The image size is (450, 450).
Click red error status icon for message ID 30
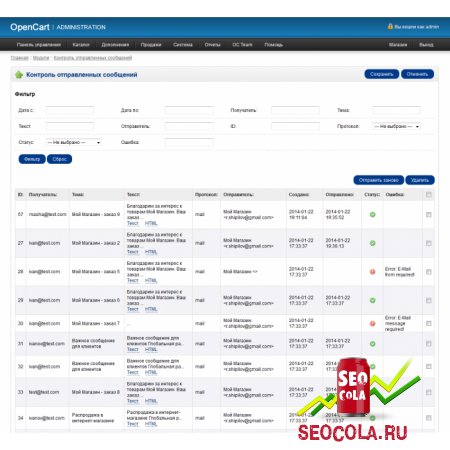(x=373, y=323)
